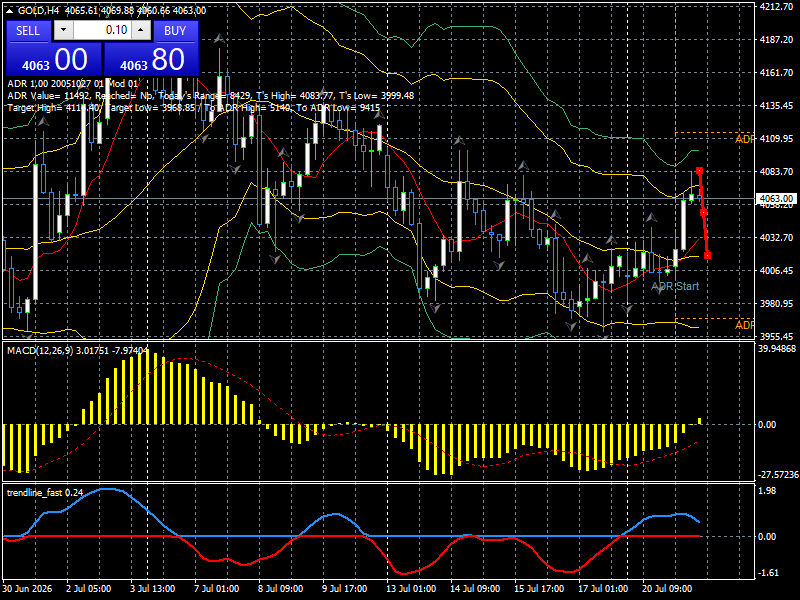
Task: Decrease lot volume with down arrow
Action: [63, 30]
